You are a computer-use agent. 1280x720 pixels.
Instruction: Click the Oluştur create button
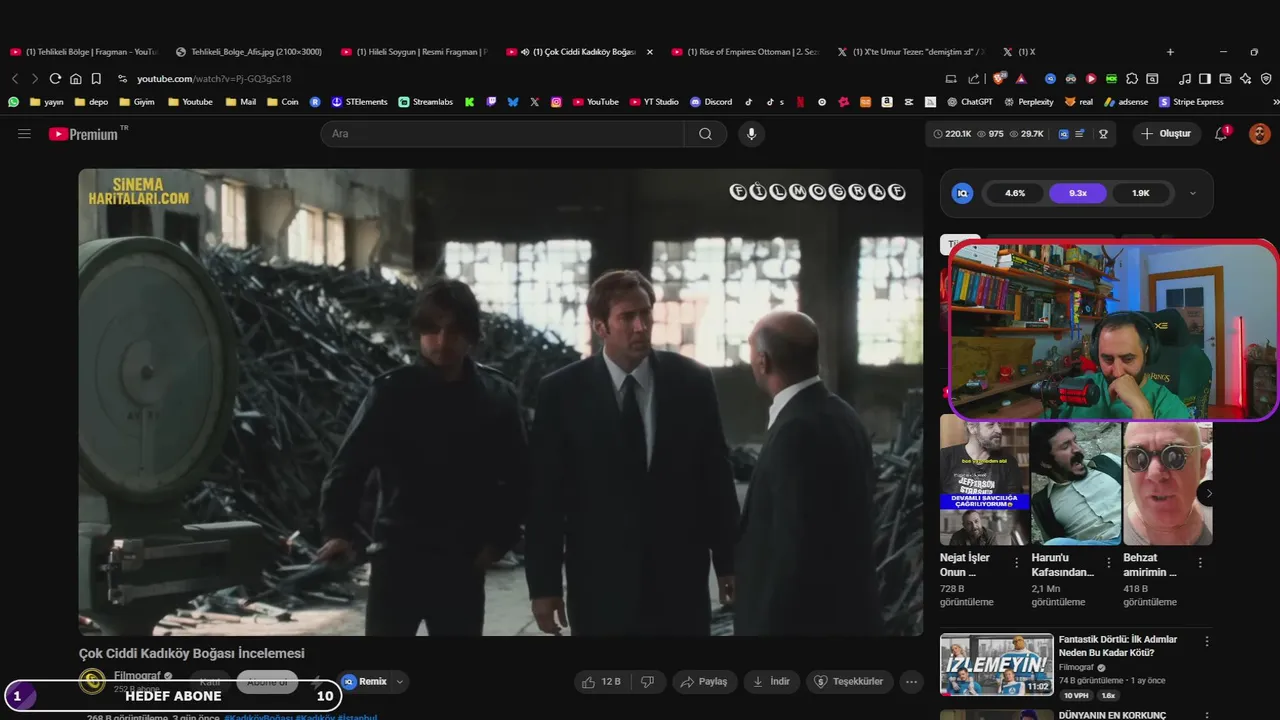point(1167,134)
